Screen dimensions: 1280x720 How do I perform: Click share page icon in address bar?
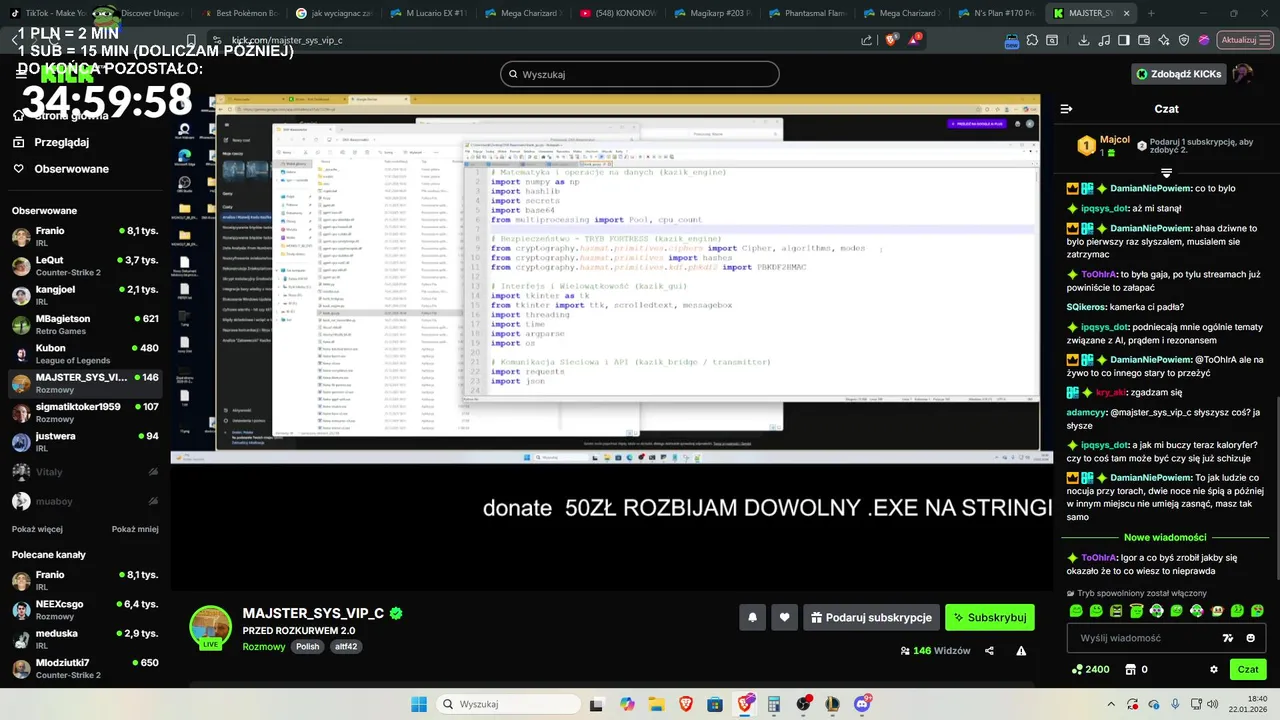tap(866, 40)
